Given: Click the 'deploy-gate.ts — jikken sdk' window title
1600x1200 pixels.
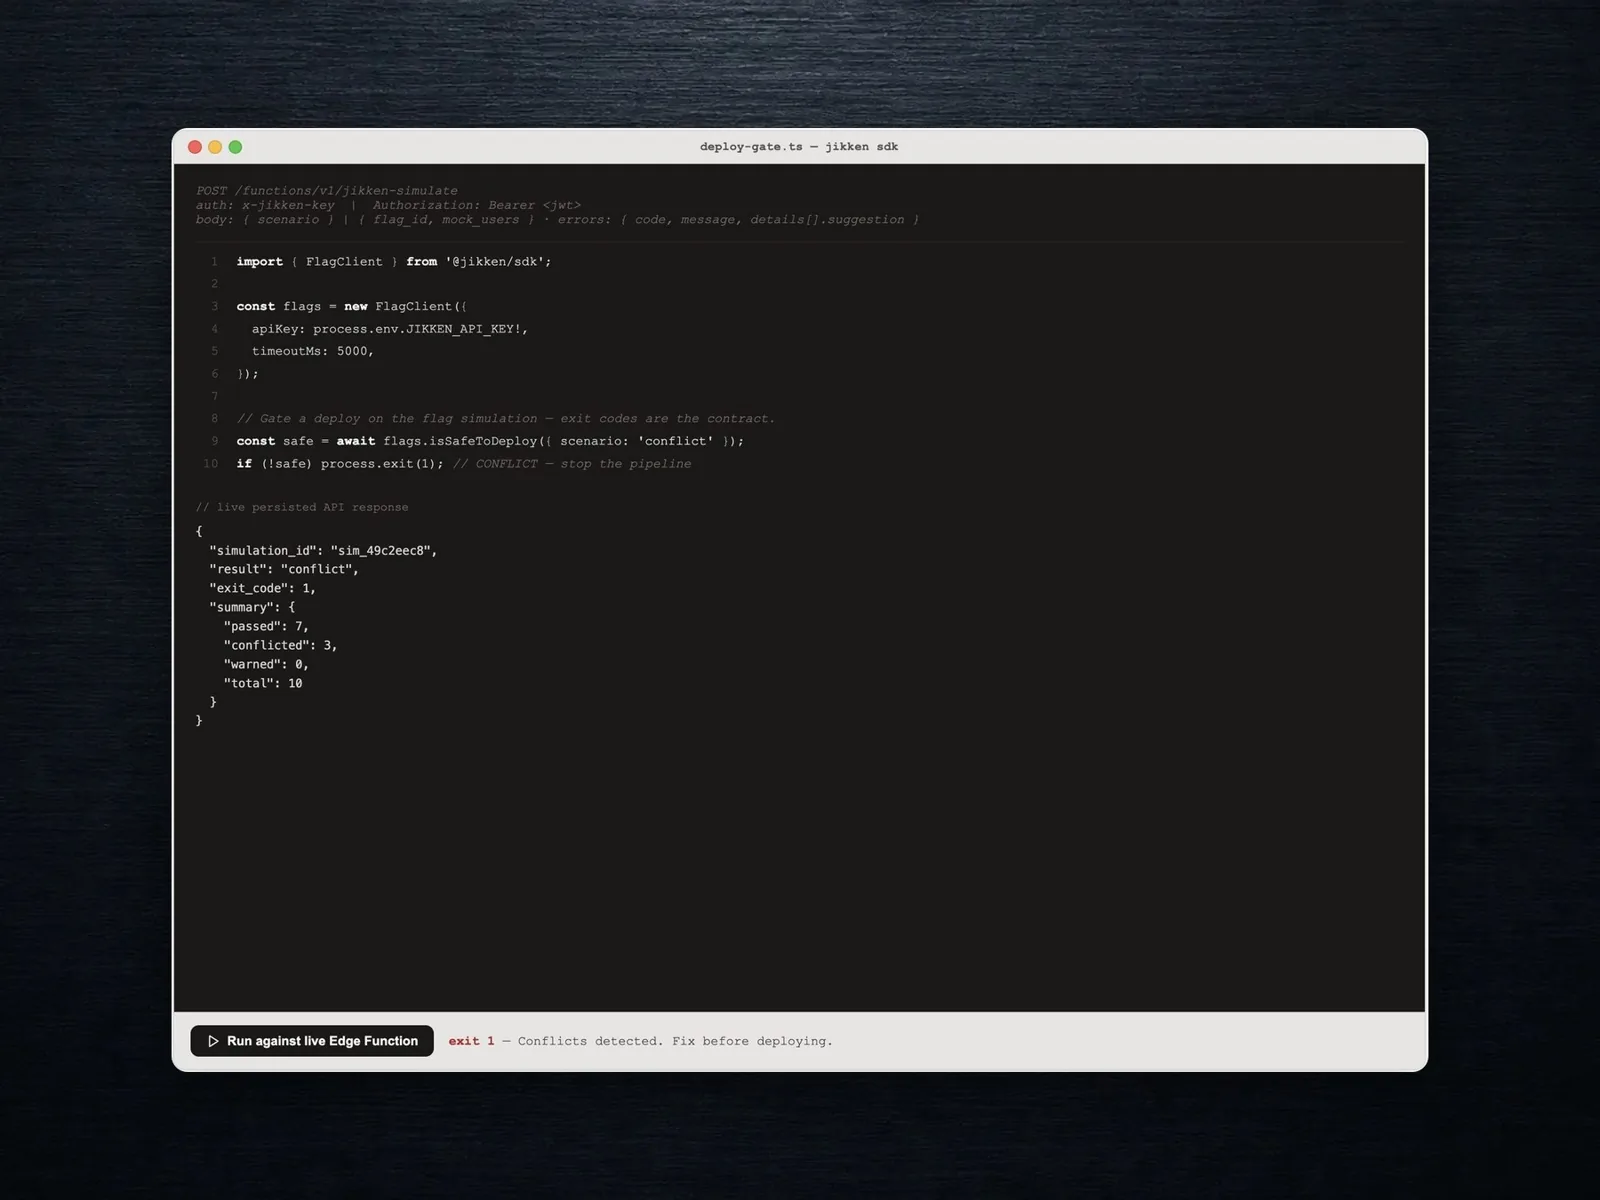Looking at the screenshot, I should pyautogui.click(x=799, y=146).
